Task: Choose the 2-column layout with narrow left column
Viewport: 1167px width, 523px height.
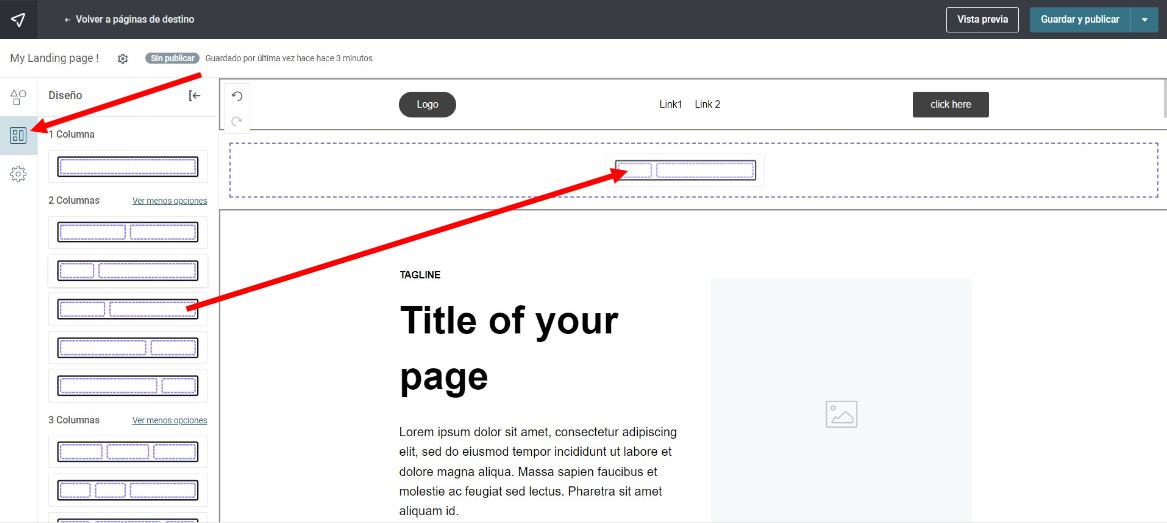Action: [128, 271]
